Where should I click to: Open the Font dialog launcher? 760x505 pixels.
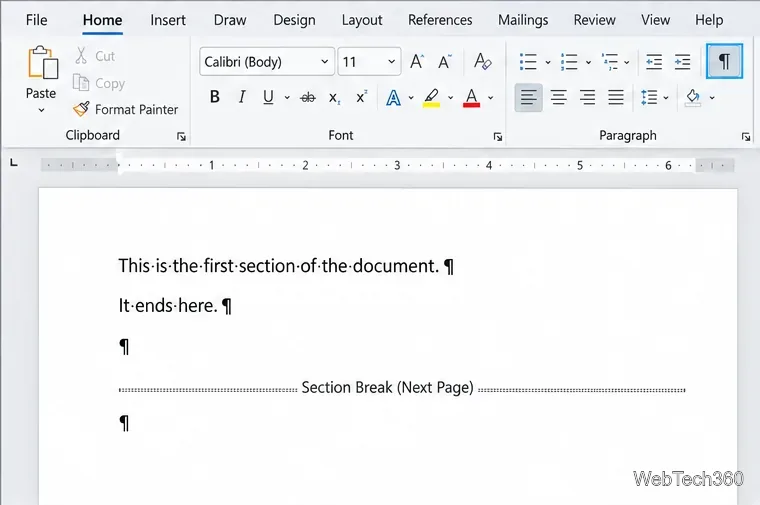(x=498, y=137)
